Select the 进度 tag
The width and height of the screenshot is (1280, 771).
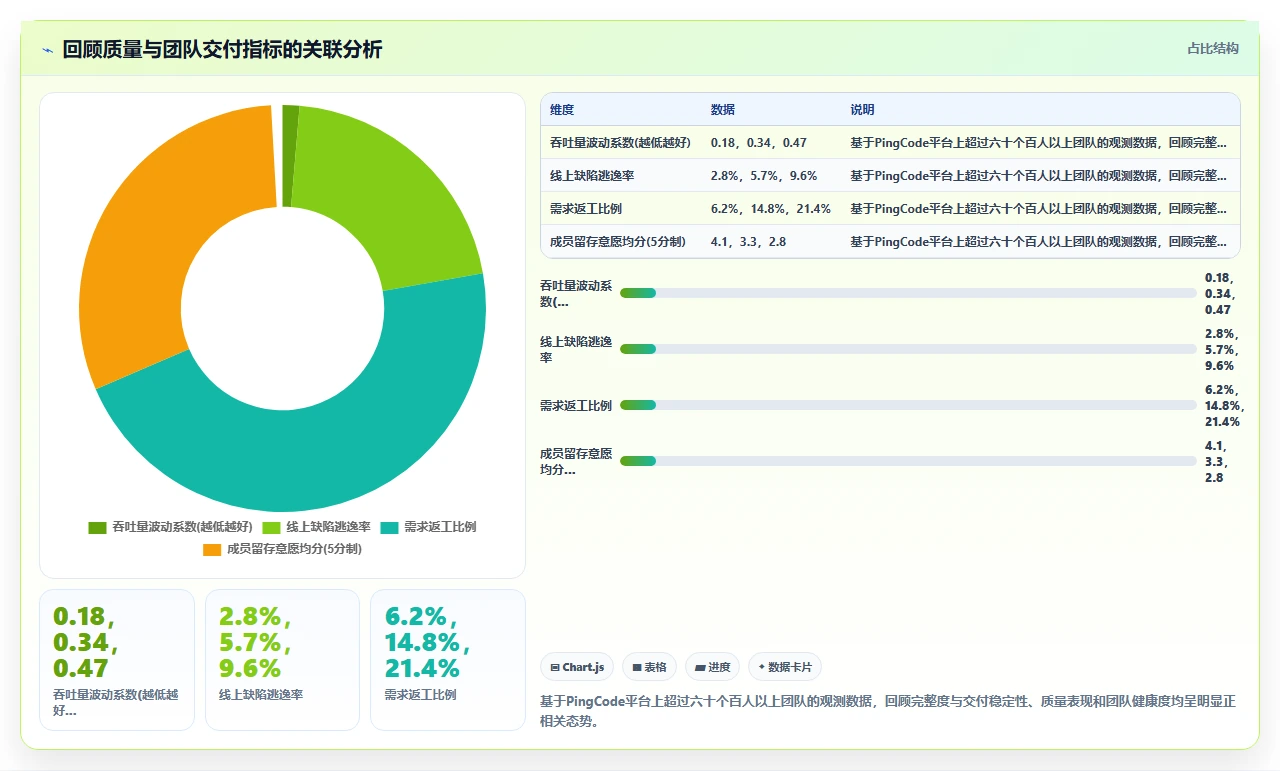pos(713,667)
